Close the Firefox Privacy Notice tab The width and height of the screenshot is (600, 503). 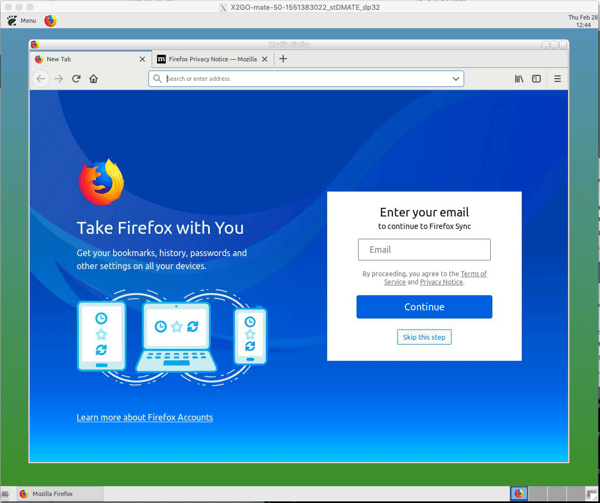(x=265, y=59)
